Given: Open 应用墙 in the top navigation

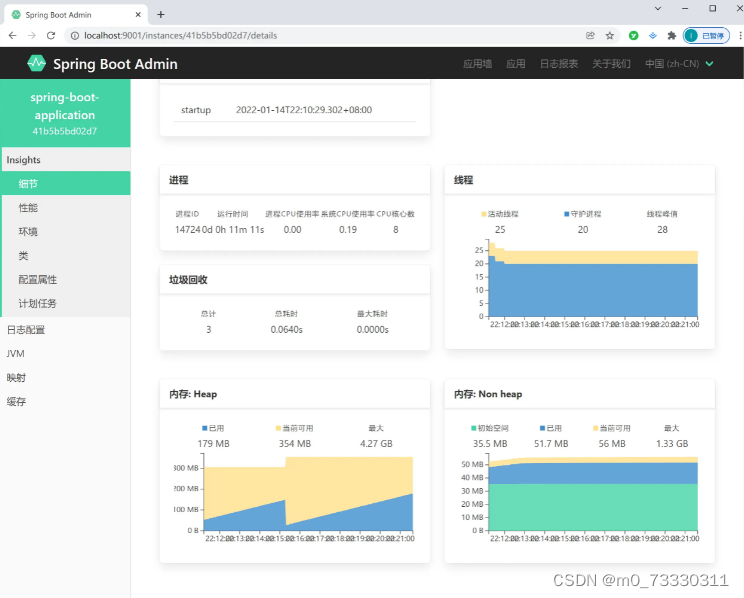Looking at the screenshot, I should click(477, 64).
